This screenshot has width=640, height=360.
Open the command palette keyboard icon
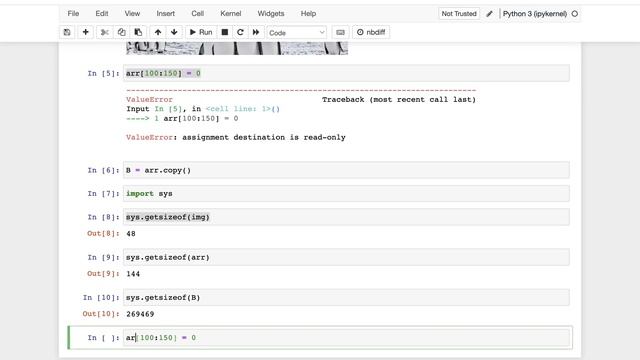coord(340,32)
